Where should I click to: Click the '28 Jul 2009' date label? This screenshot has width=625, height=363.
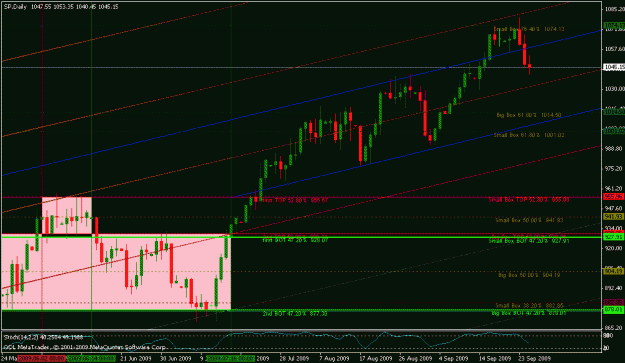[x=295, y=359]
